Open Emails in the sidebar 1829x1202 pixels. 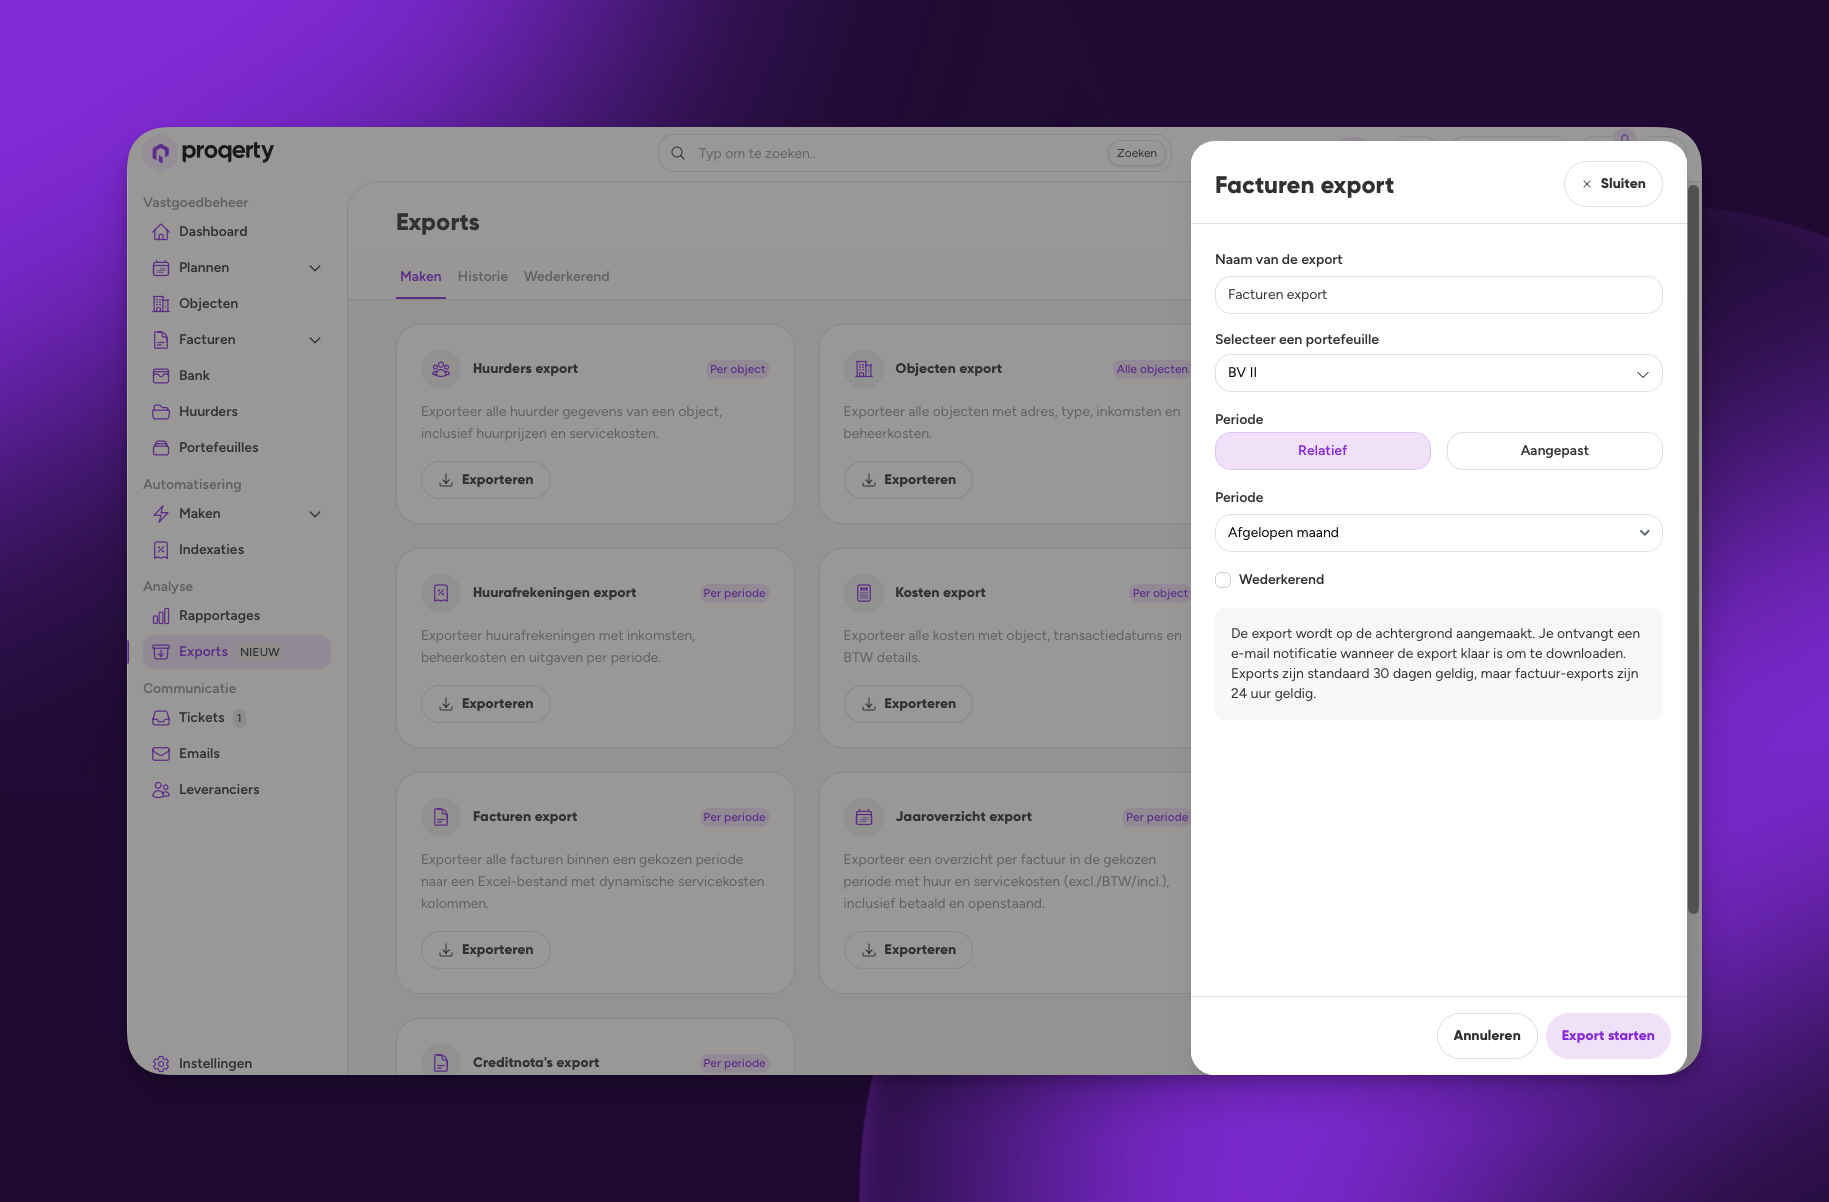coord(236,754)
